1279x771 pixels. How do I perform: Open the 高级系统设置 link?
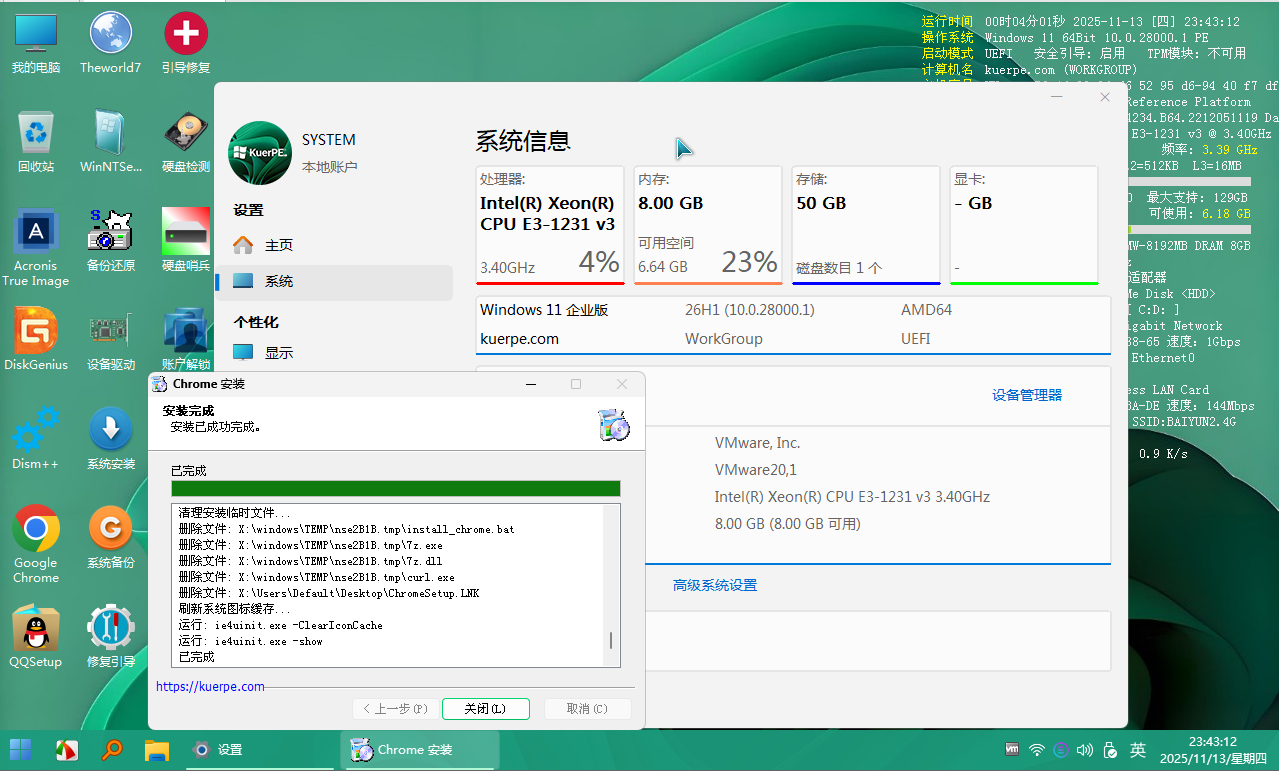(x=714, y=586)
